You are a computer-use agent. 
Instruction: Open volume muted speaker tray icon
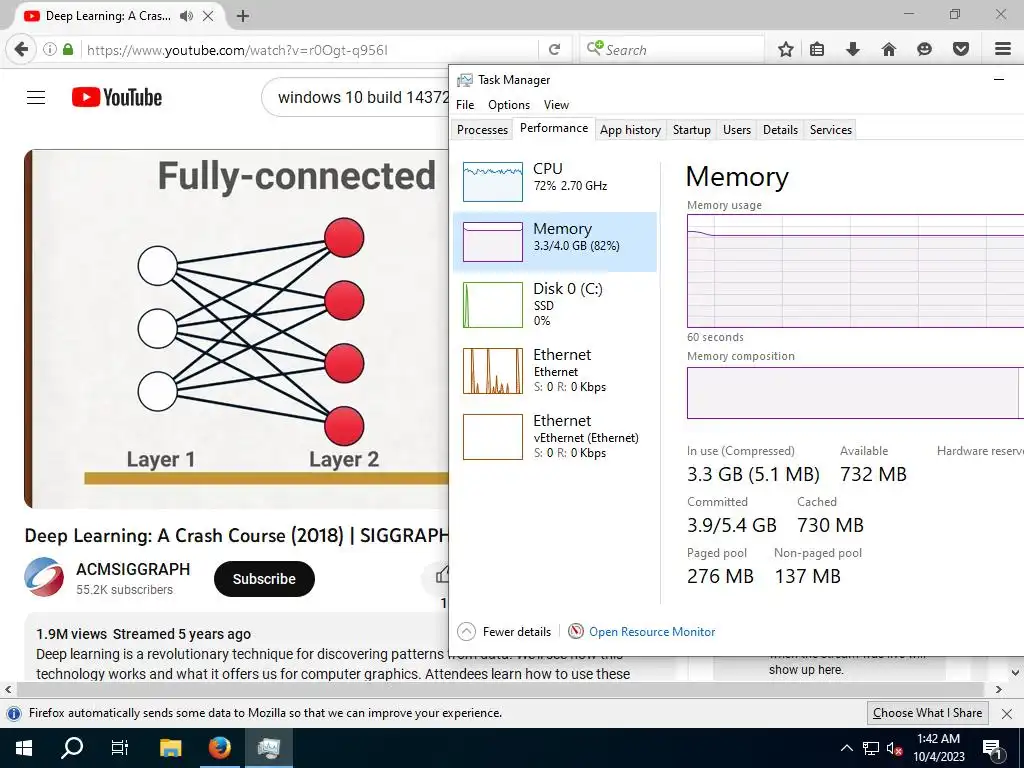coord(894,748)
